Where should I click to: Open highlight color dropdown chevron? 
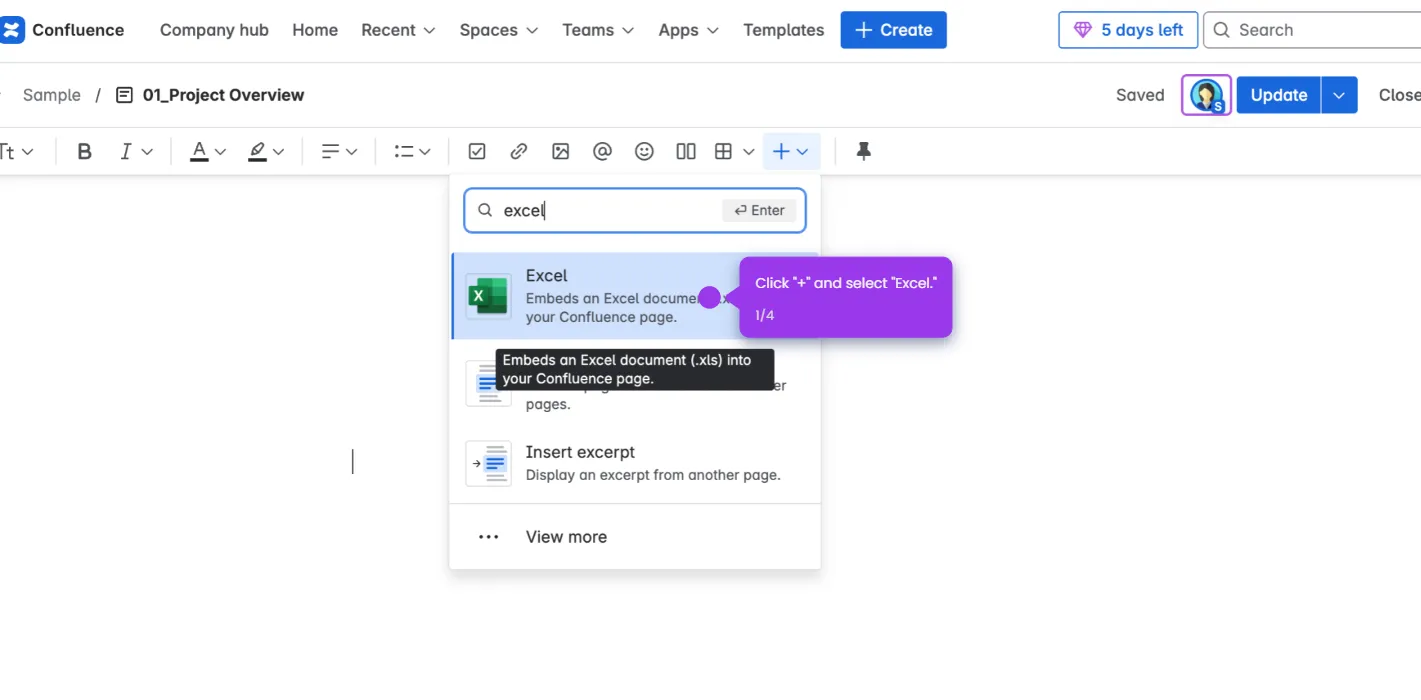pos(278,152)
